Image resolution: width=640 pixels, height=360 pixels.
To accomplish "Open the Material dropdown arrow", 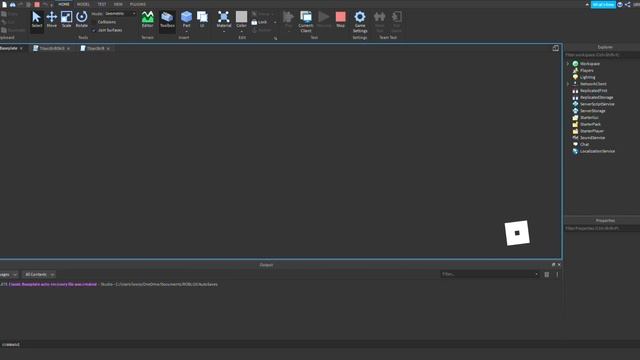I will point(224,31).
